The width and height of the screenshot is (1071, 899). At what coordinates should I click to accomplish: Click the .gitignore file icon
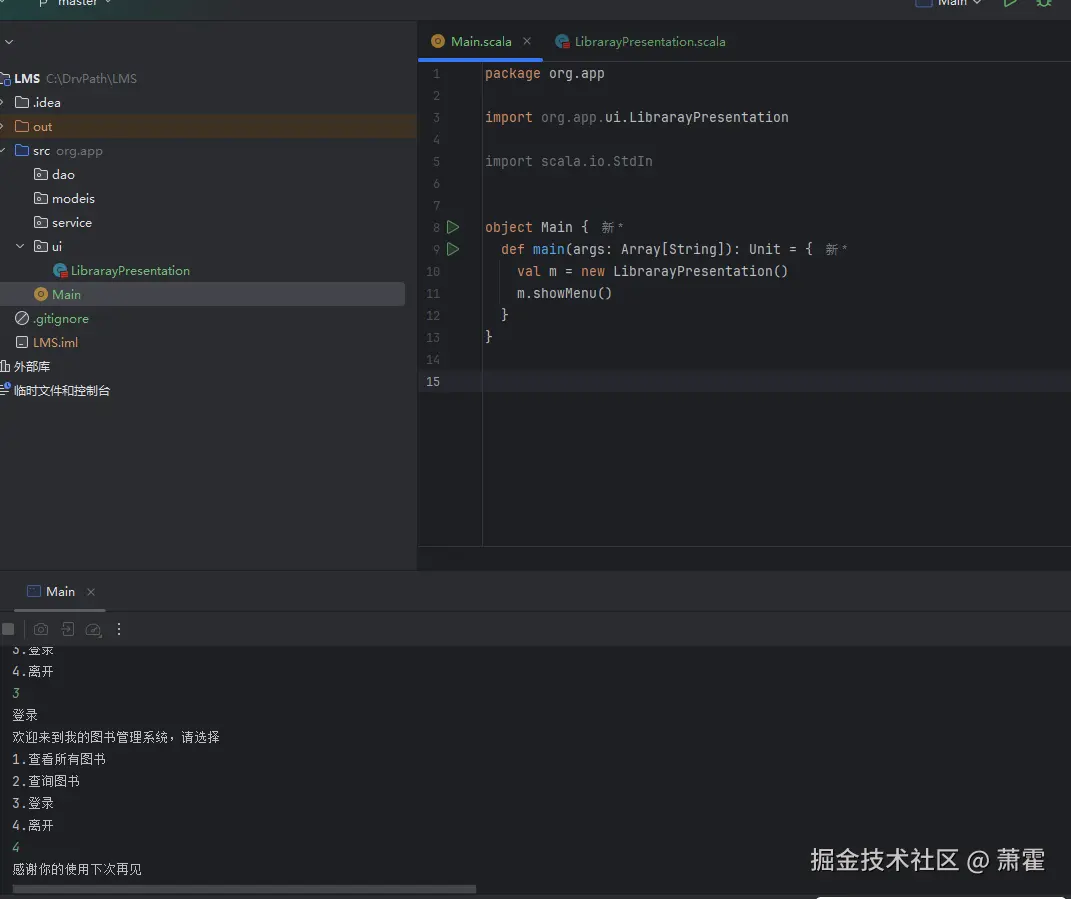(22, 318)
